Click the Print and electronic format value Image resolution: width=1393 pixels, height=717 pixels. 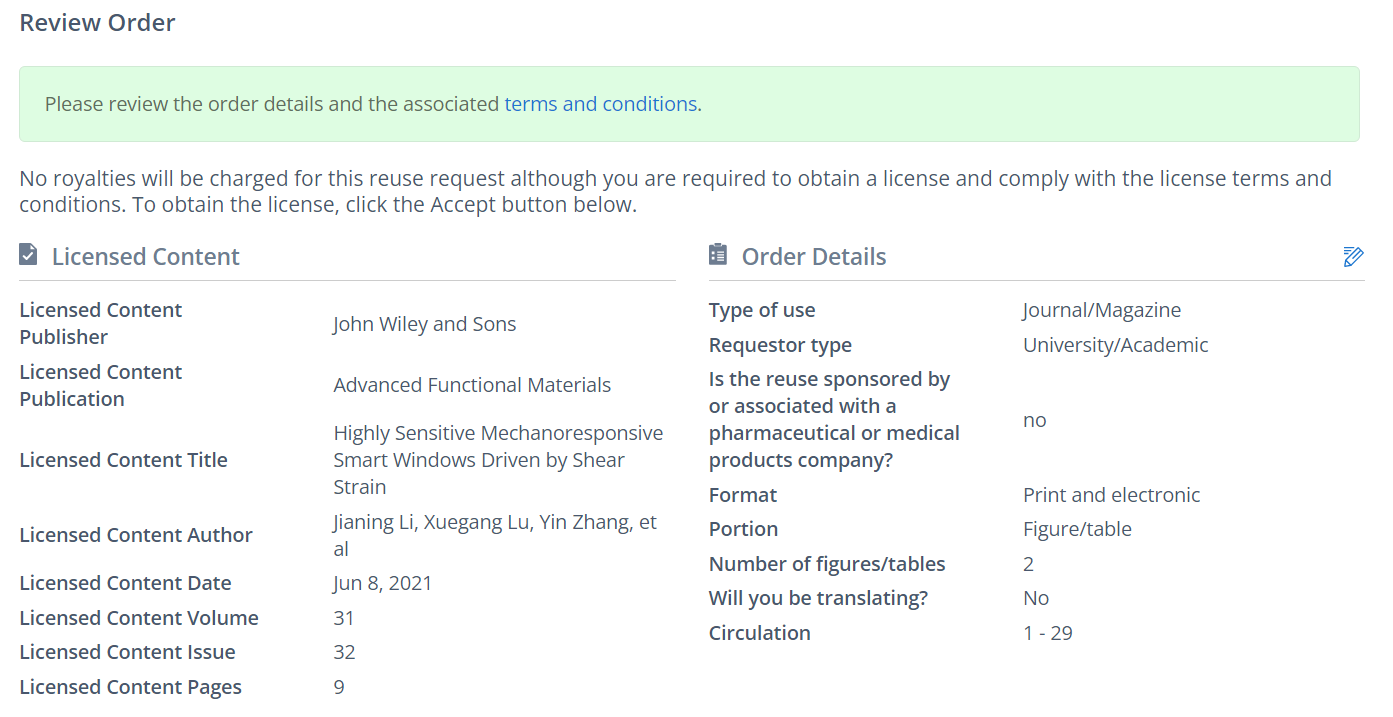click(x=1111, y=495)
